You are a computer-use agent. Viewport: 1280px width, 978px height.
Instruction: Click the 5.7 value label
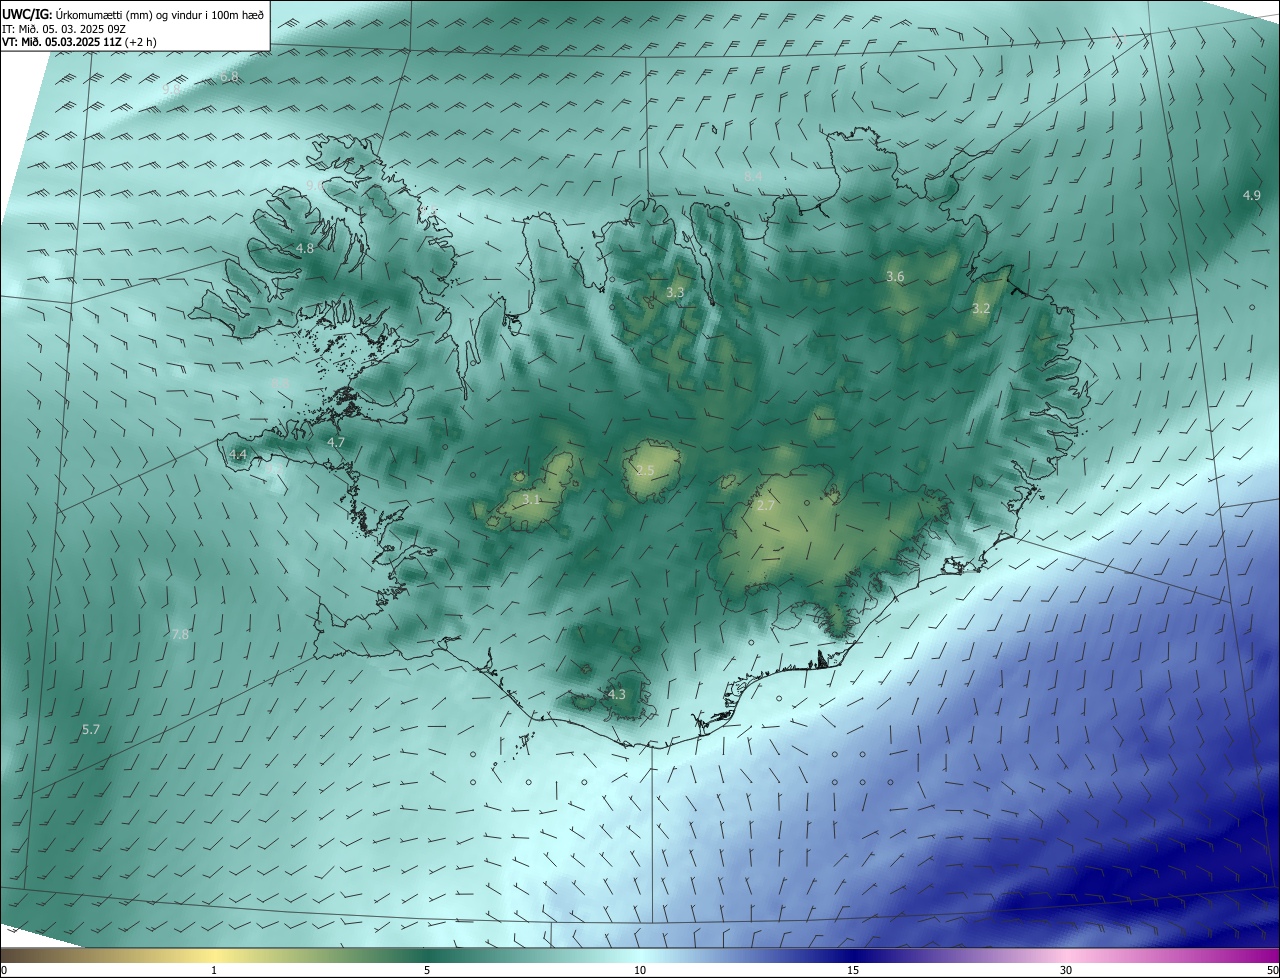point(90,730)
